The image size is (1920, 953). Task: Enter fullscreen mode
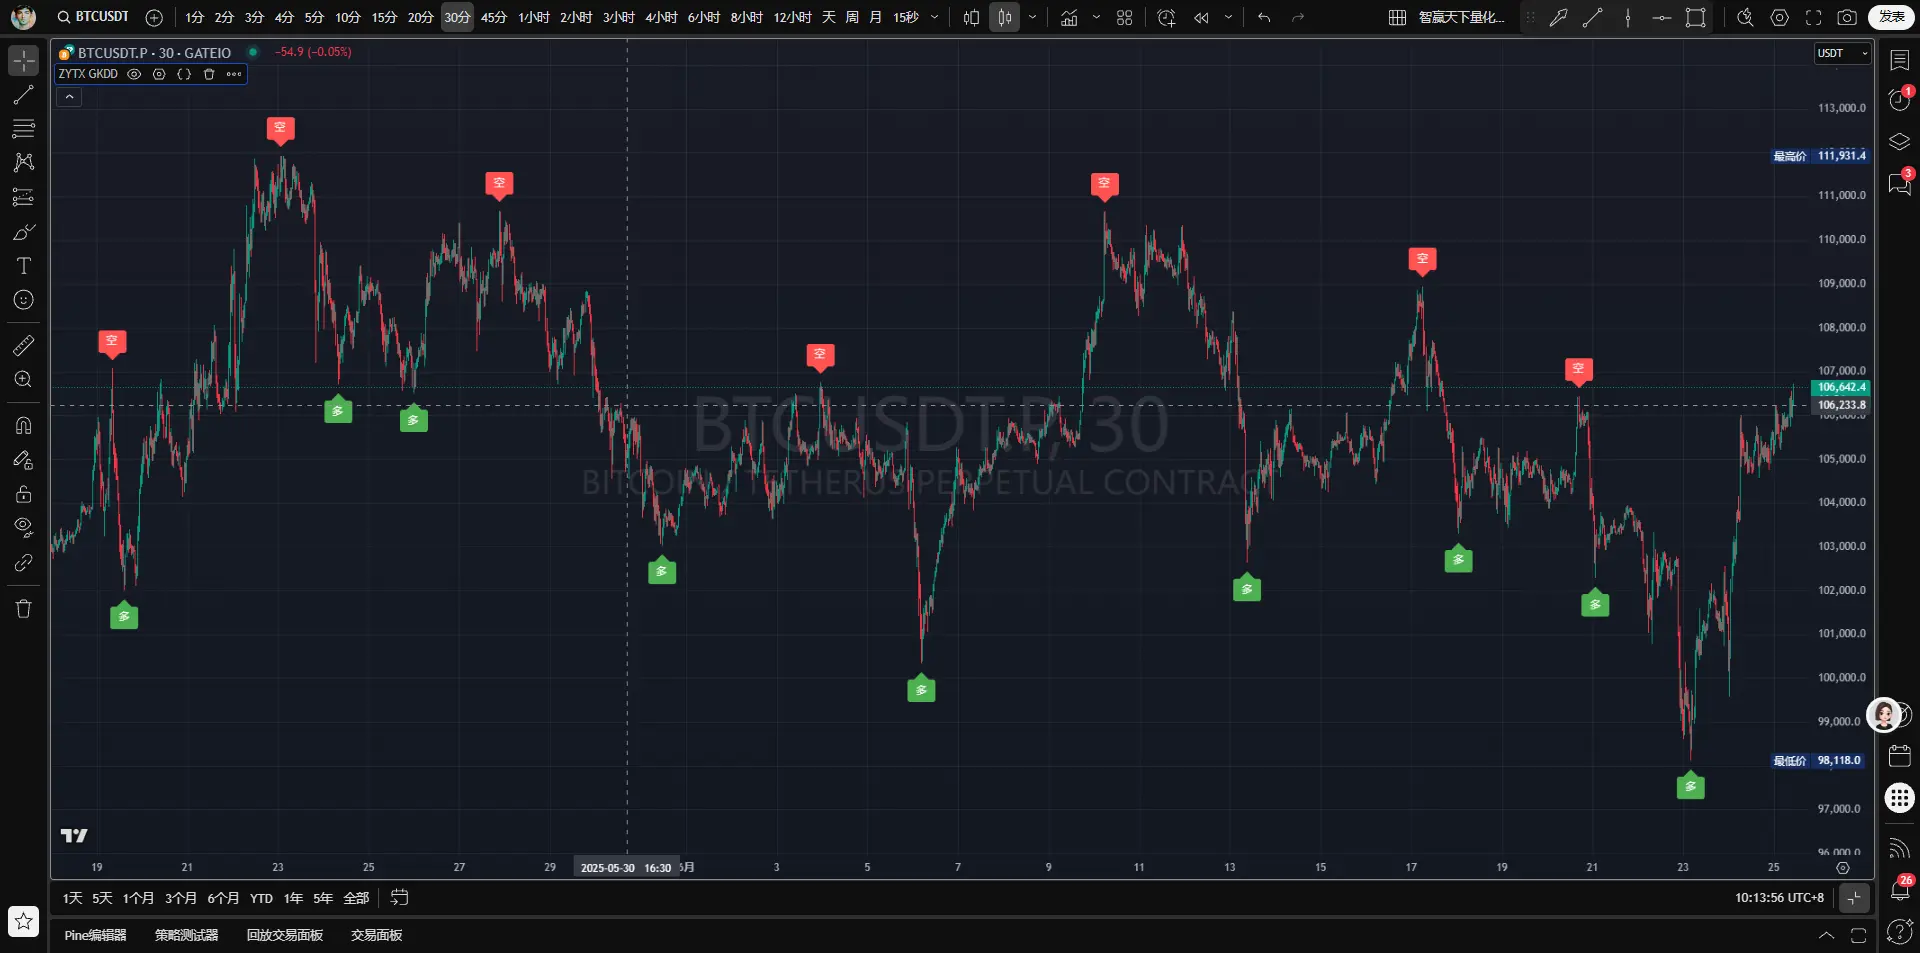[1813, 17]
